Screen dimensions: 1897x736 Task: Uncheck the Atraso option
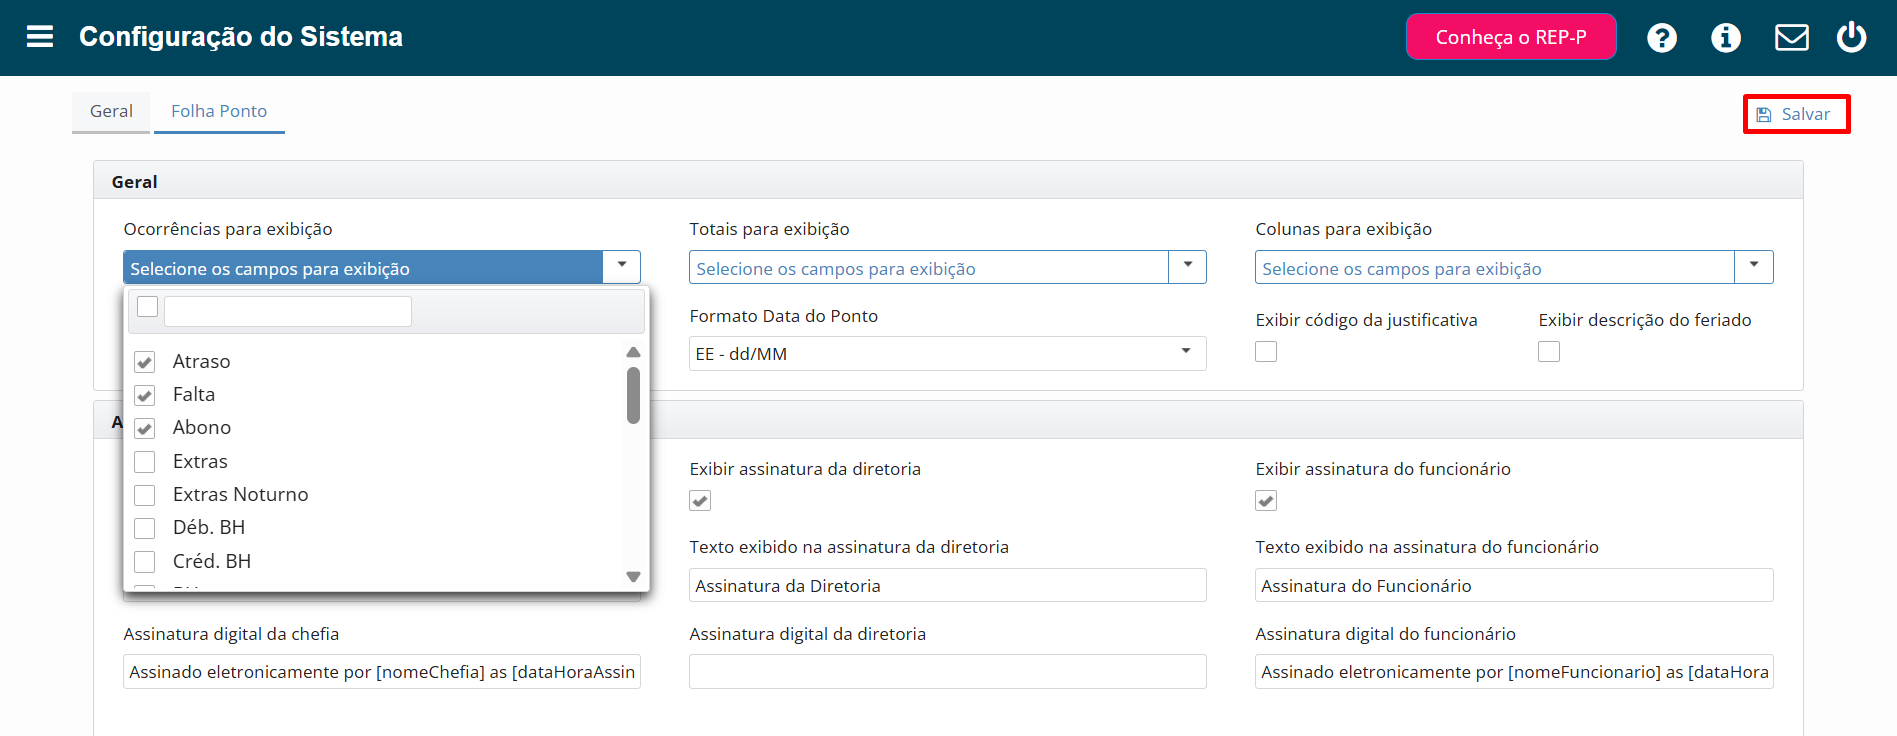145,362
